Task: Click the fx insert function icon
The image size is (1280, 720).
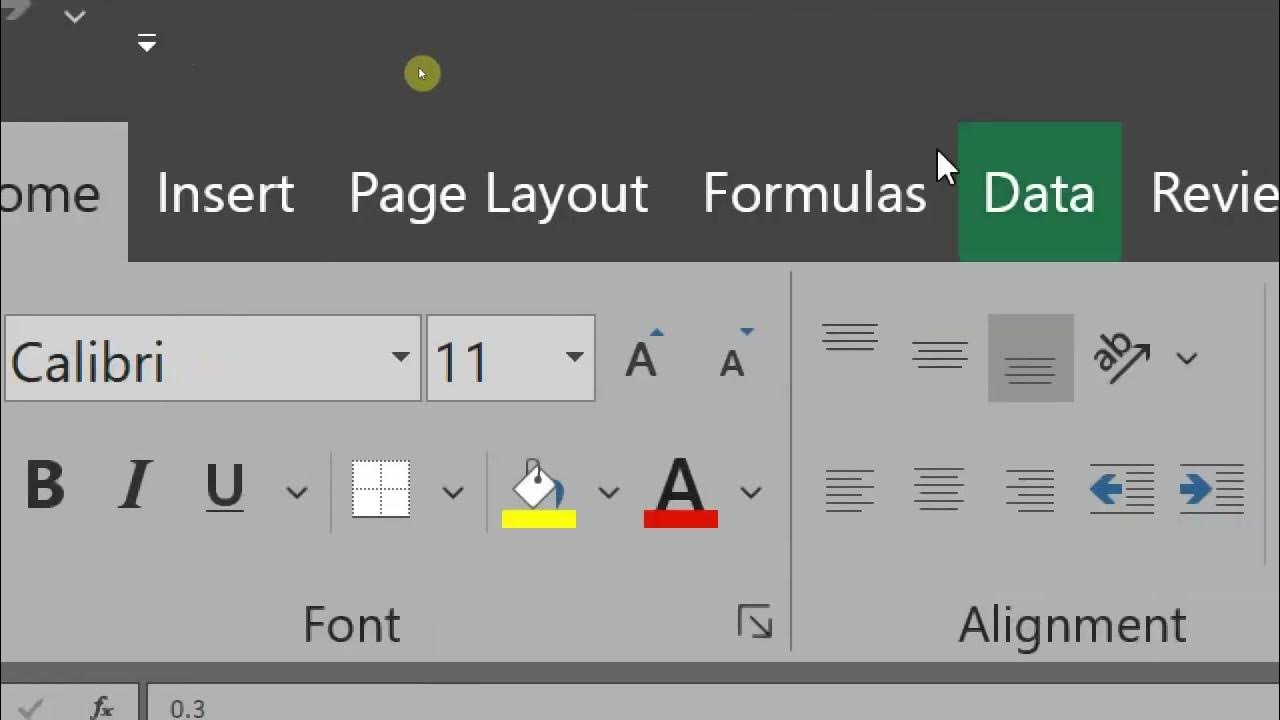Action: point(102,708)
